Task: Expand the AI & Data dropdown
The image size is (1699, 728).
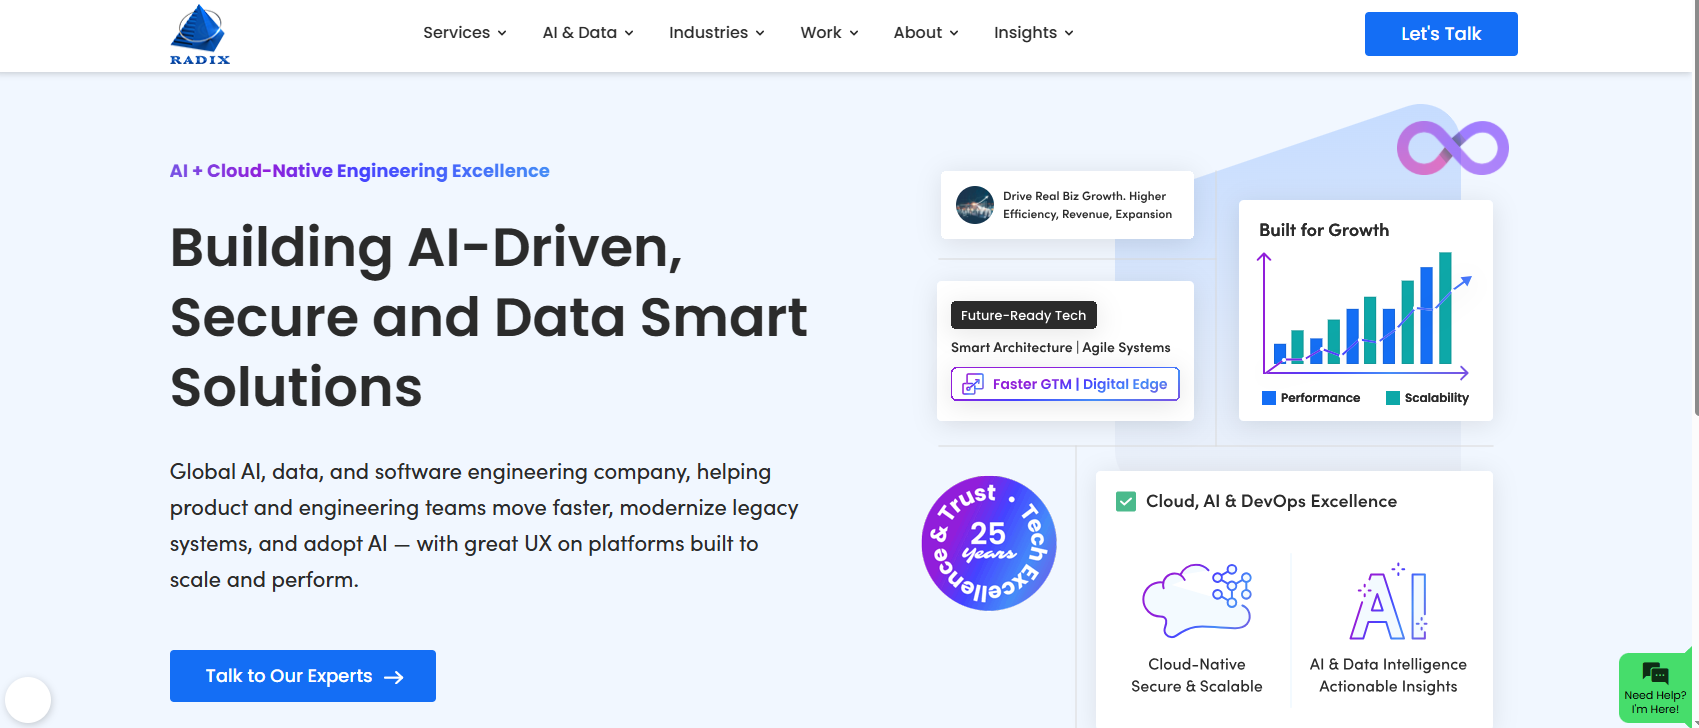Action: (587, 33)
